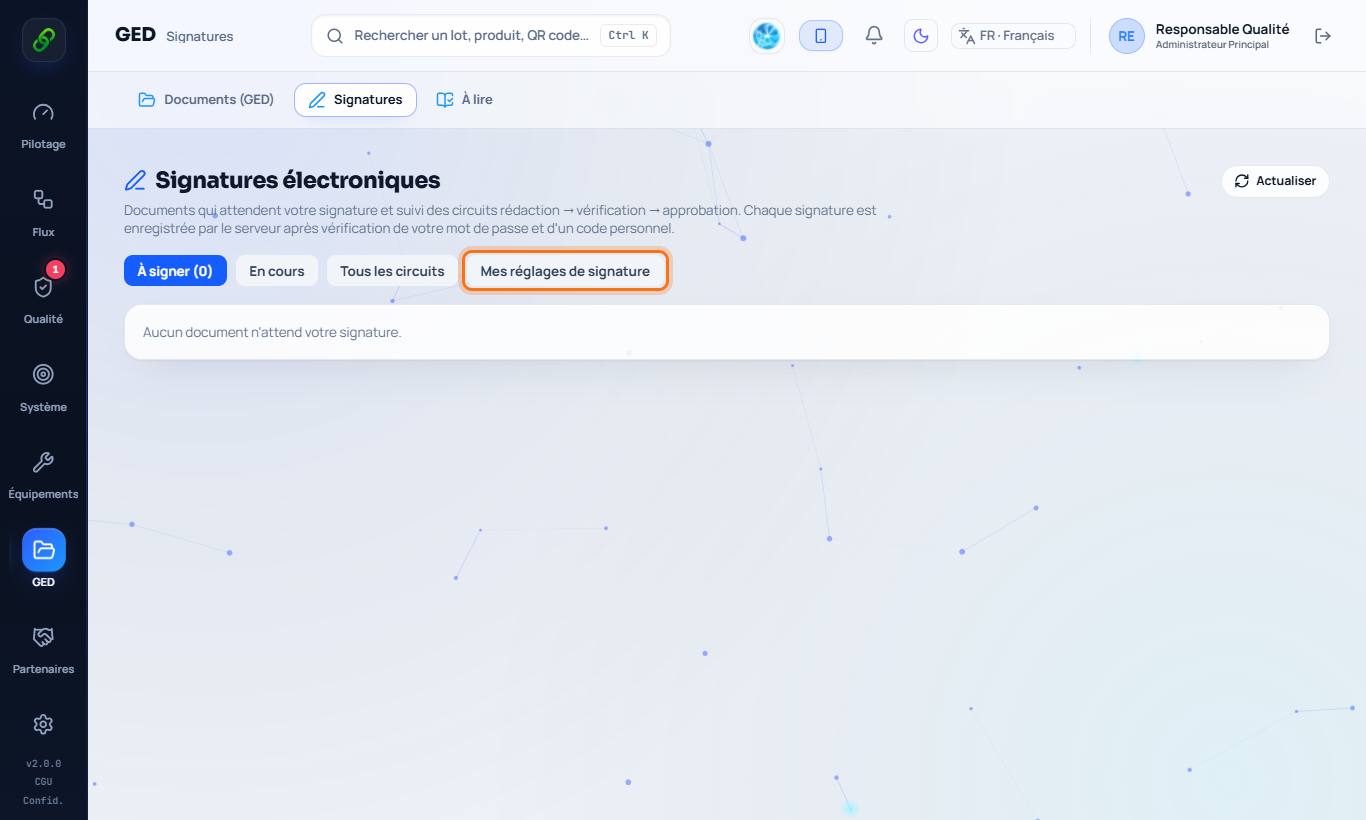The height and width of the screenshot is (820, 1366).
Task: Show the À signer (0) filter
Action: (175, 271)
